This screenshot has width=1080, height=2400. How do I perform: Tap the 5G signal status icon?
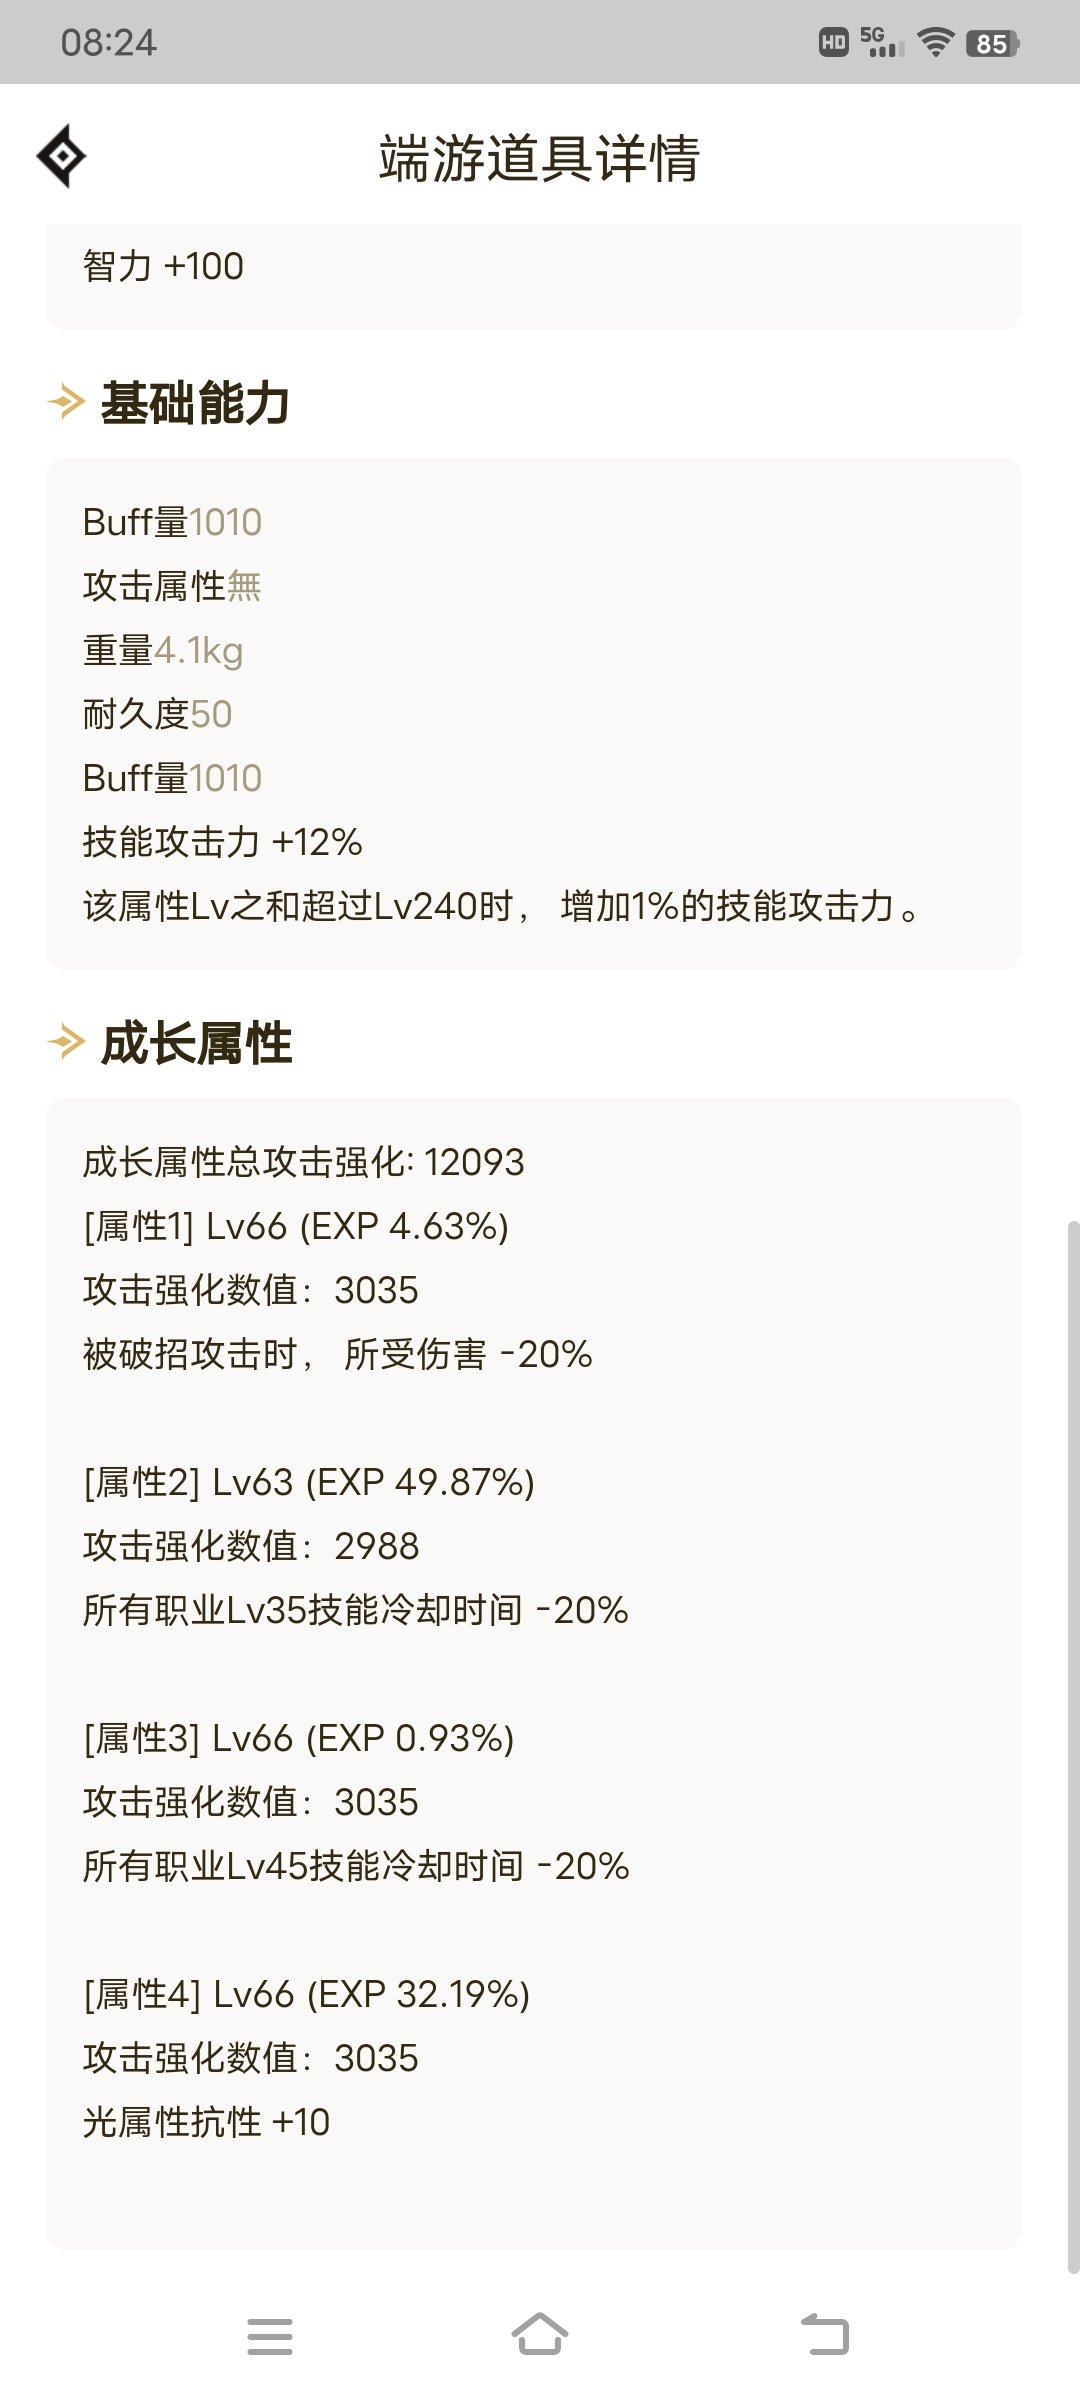[x=882, y=42]
